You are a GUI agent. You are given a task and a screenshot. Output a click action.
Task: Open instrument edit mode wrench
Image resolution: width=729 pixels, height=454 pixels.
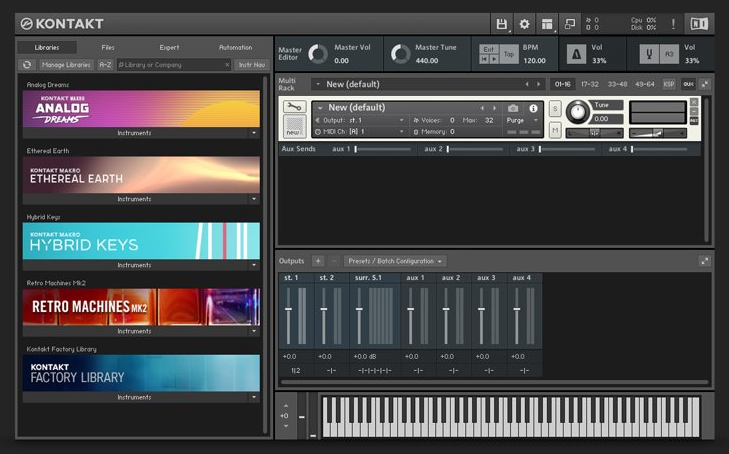pyautogui.click(x=295, y=107)
